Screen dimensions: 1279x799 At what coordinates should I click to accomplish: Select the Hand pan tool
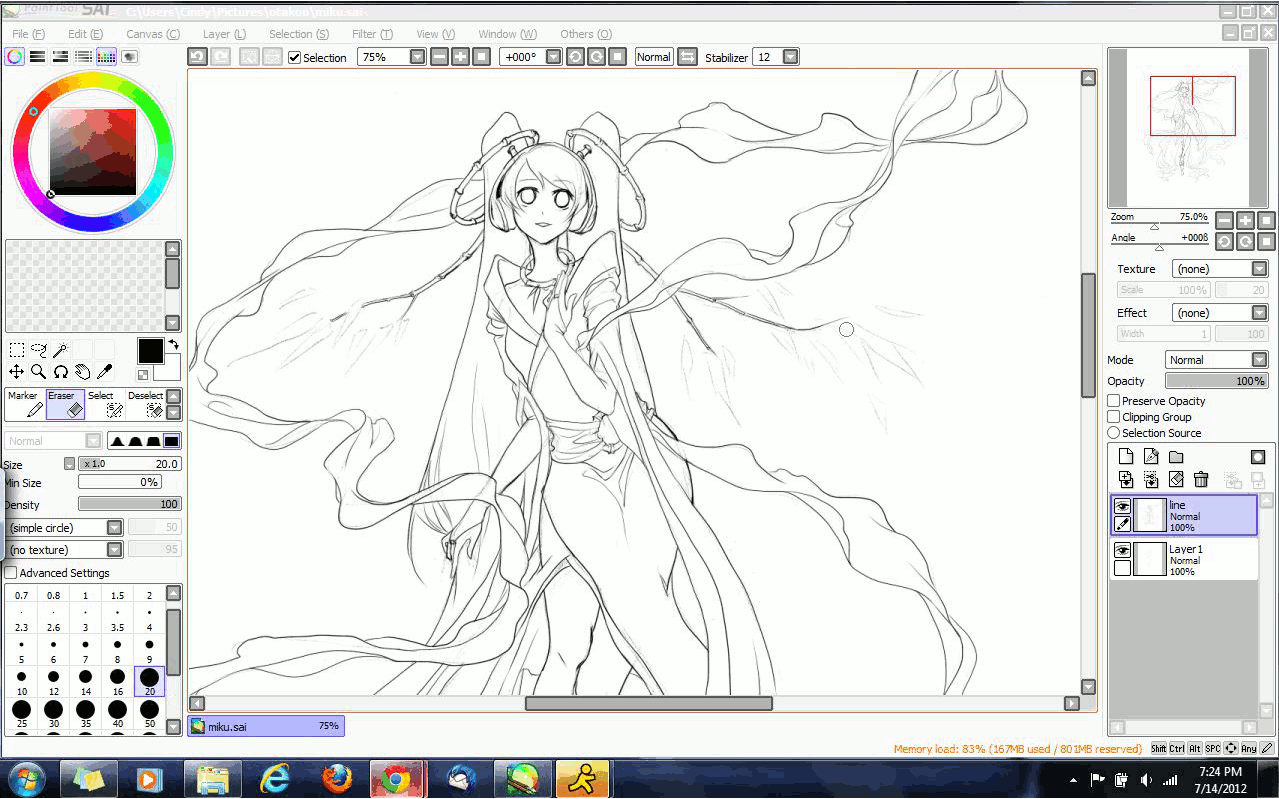coord(83,372)
